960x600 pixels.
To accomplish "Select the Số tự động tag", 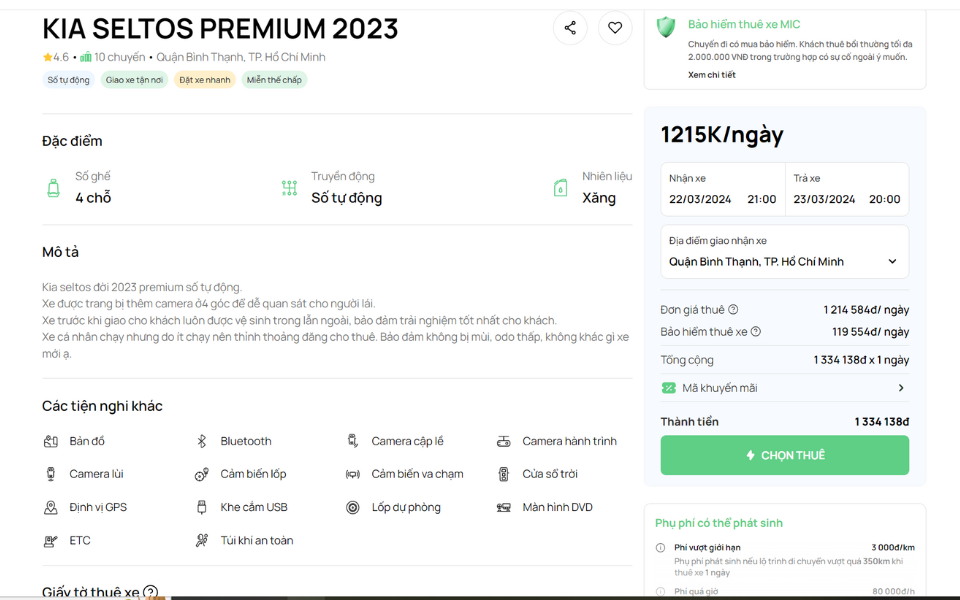I will pos(69,80).
